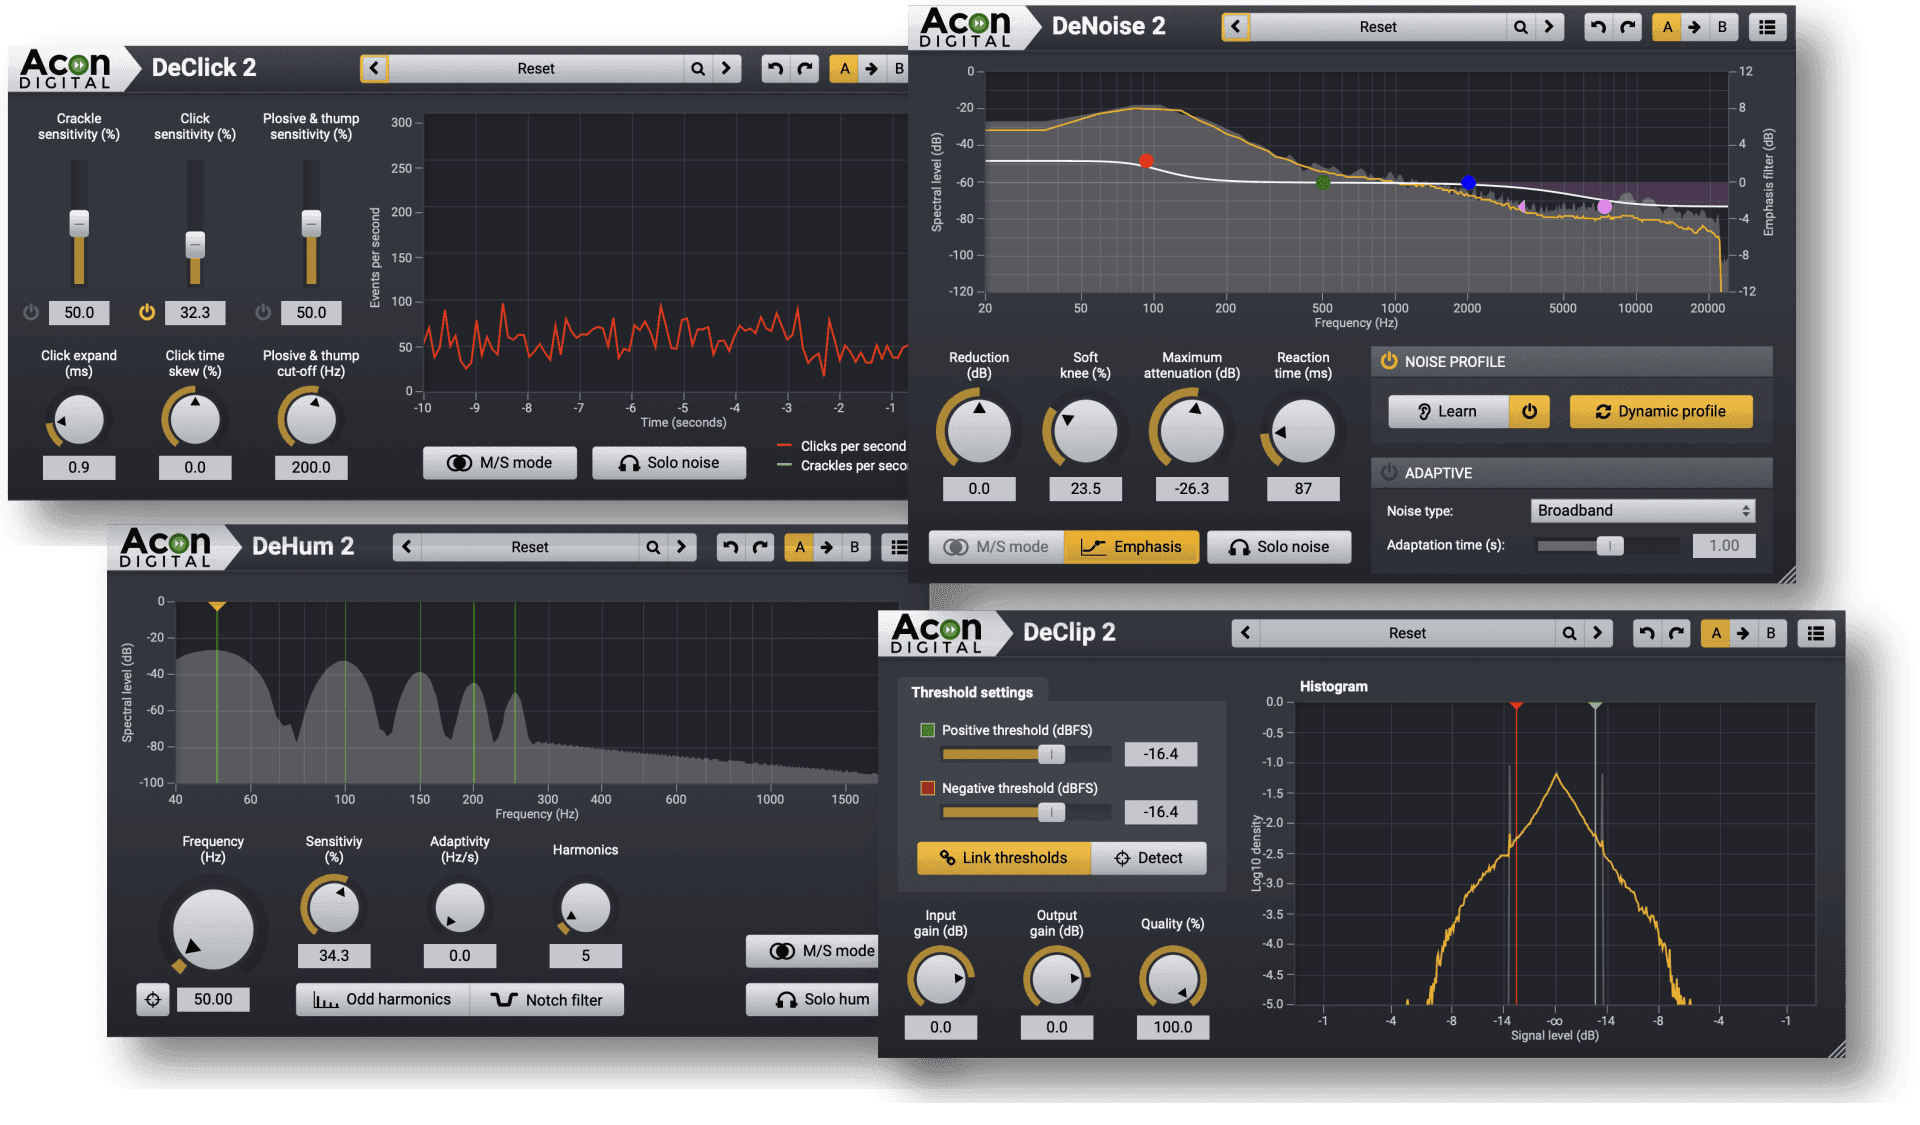The width and height of the screenshot is (1920, 1125).
Task: Click Adaptation time value field
Action: (x=1723, y=546)
